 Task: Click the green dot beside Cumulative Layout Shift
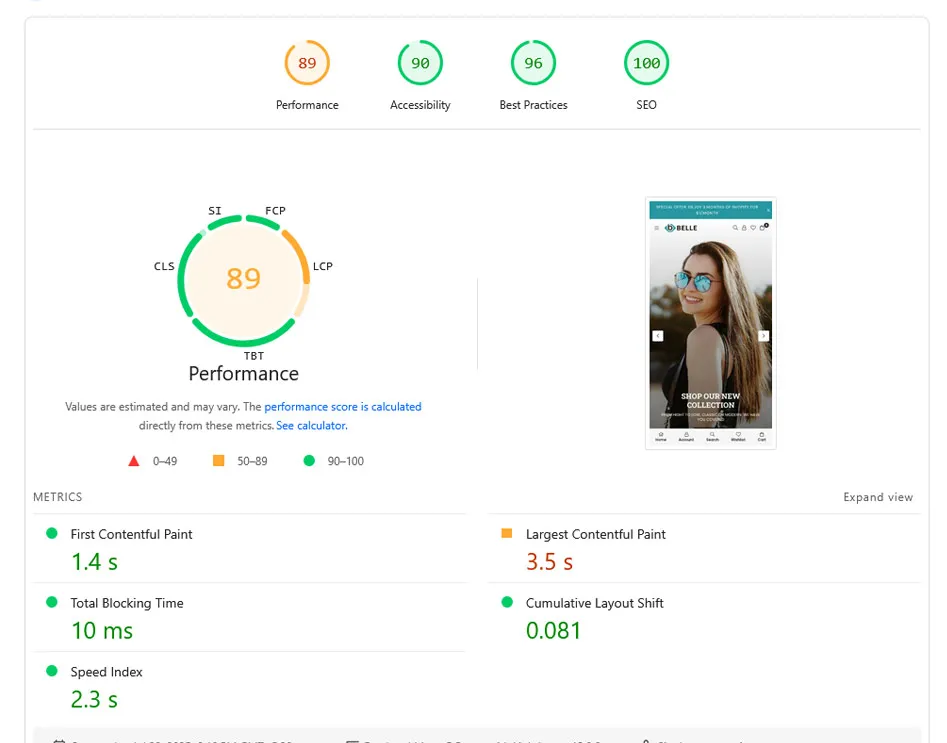[x=506, y=603]
